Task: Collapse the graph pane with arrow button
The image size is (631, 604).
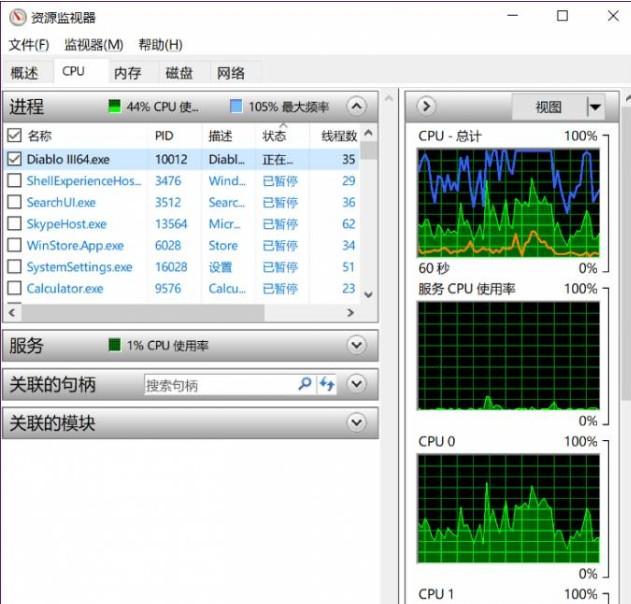Action: pos(425,106)
